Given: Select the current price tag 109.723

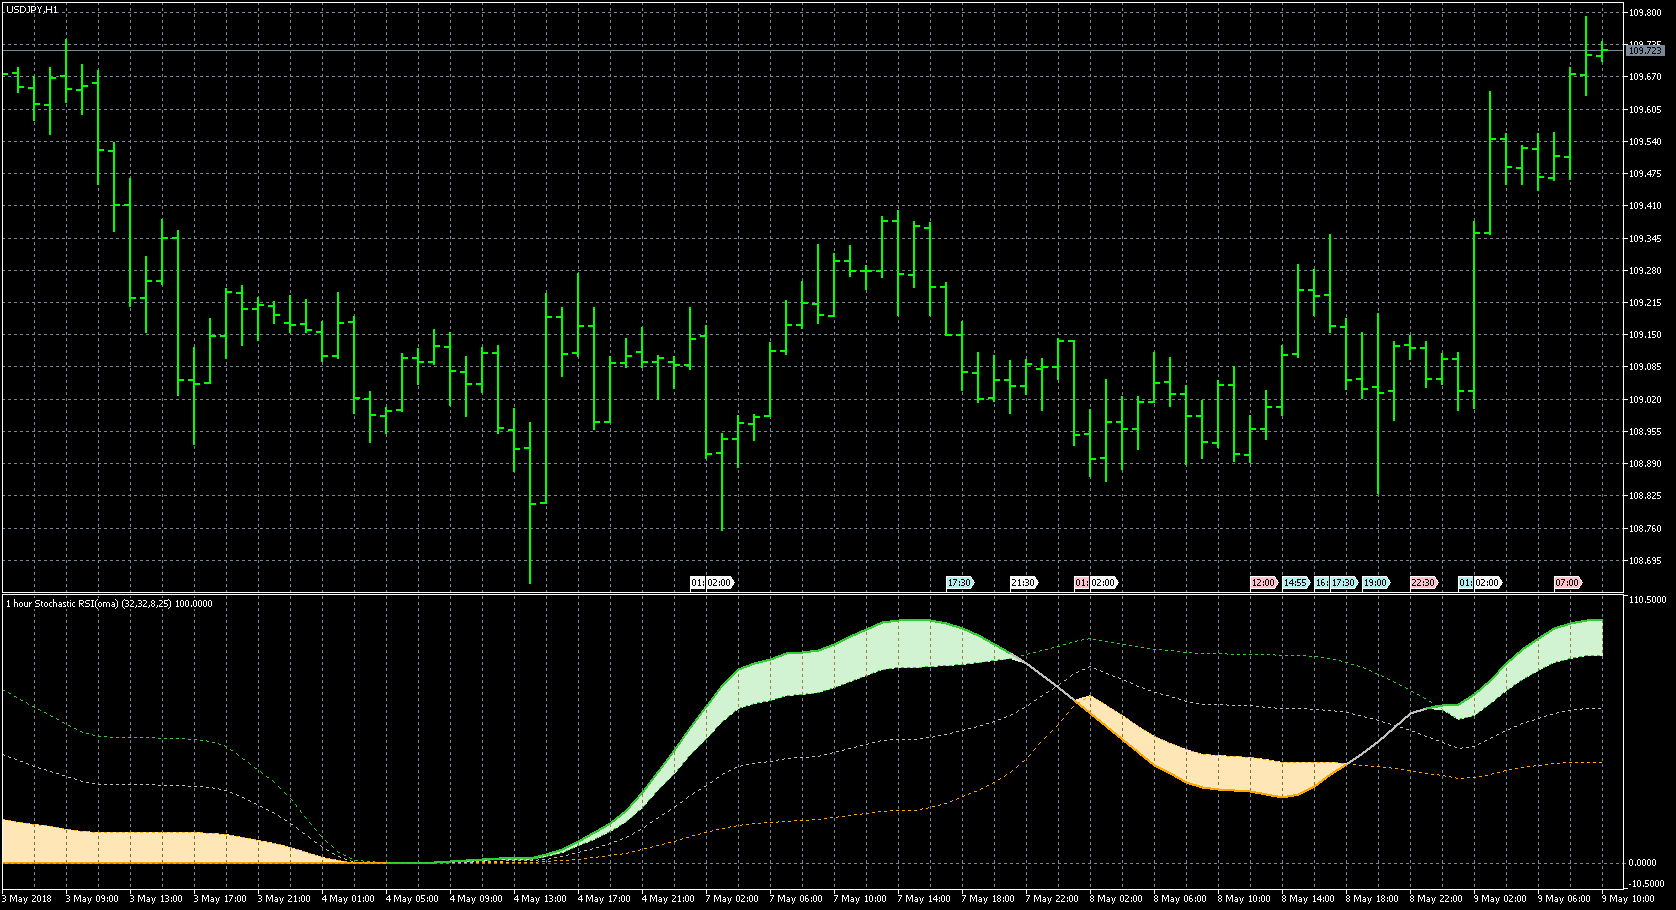Looking at the screenshot, I should [1644, 50].
